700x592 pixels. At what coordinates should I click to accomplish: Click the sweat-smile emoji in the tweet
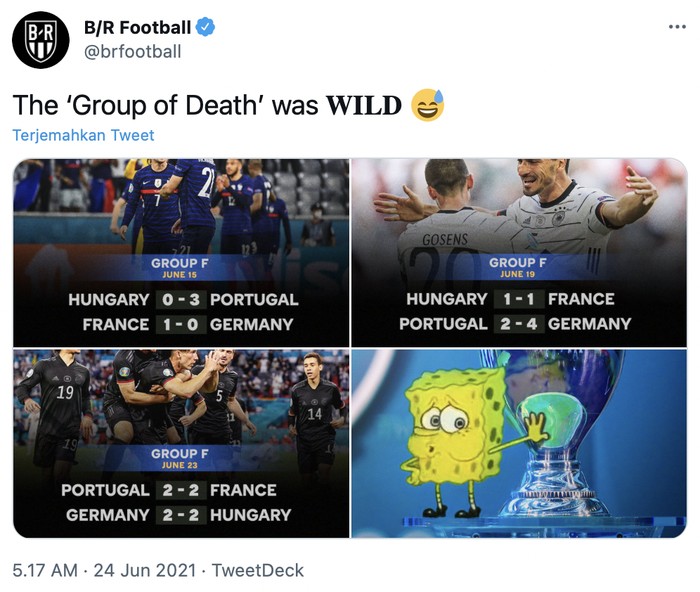pos(428,103)
